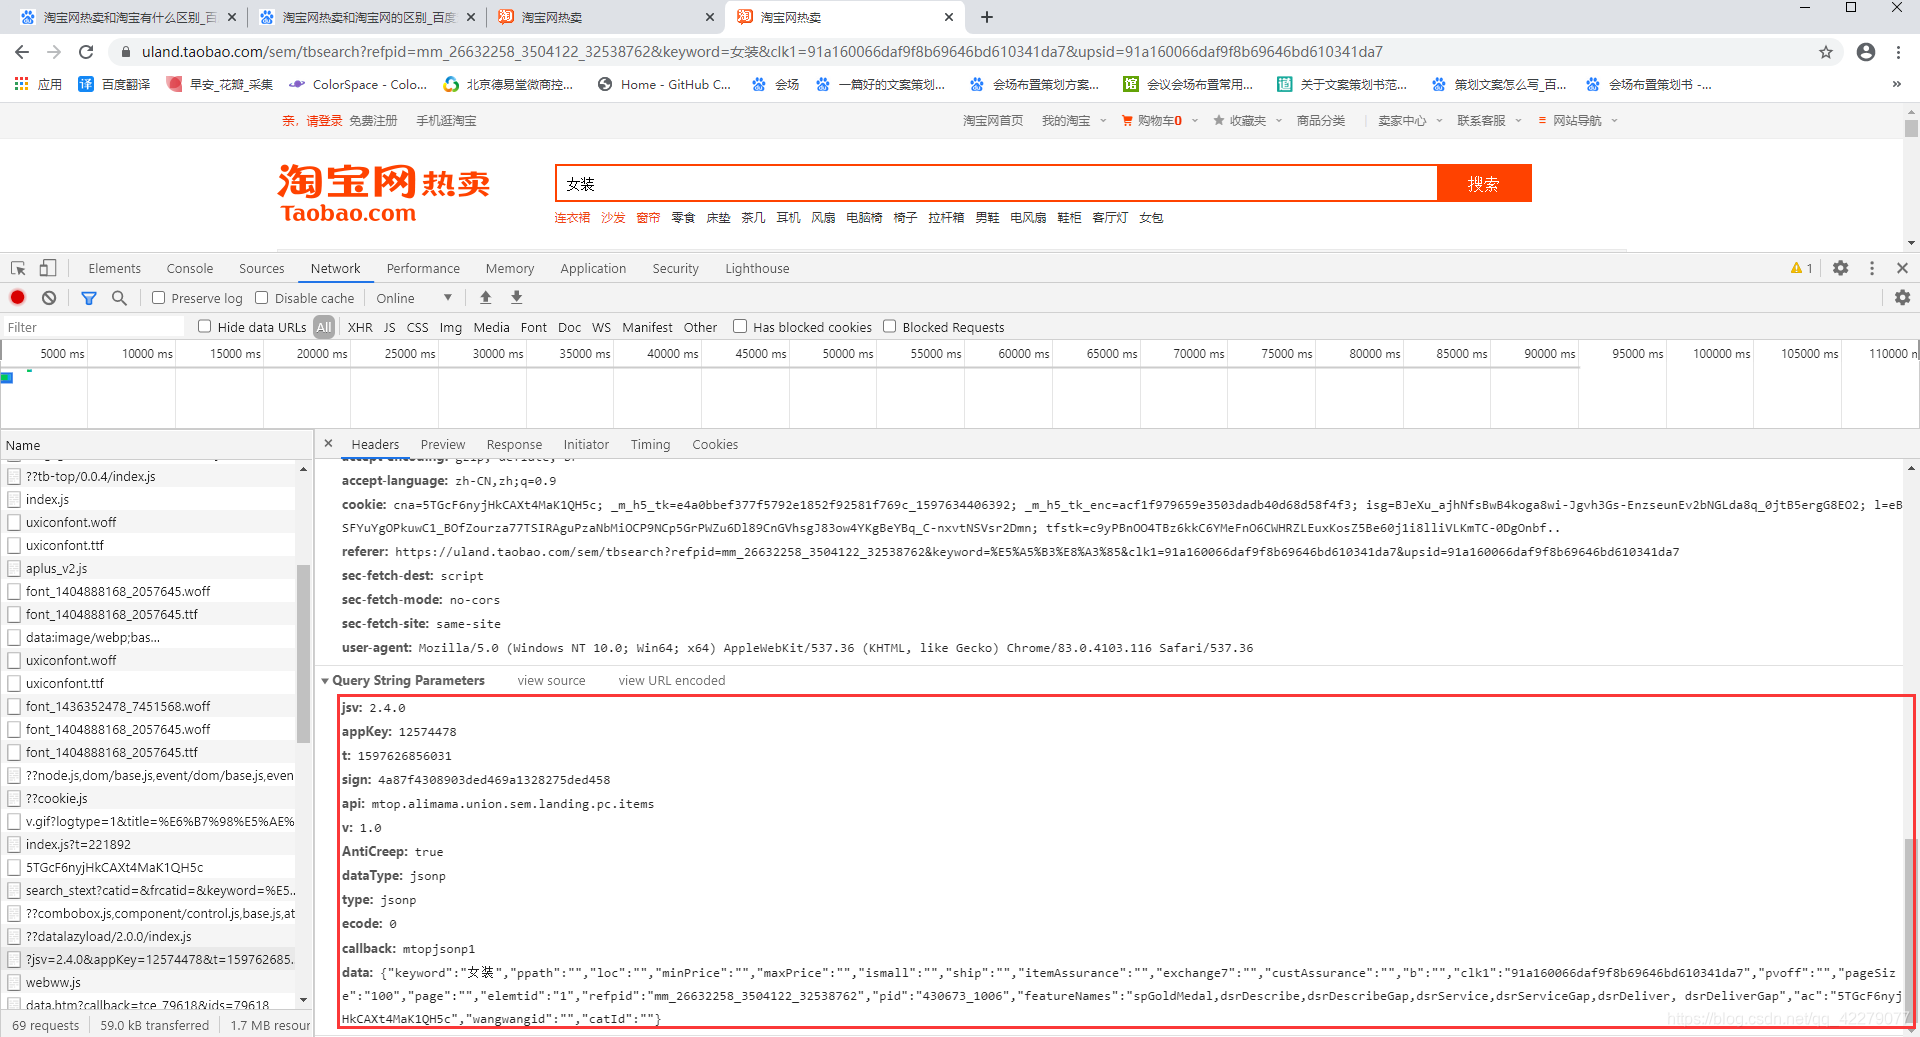1920x1037 pixels.
Task: Open DevTools more options kebab menu
Action: point(1872,268)
